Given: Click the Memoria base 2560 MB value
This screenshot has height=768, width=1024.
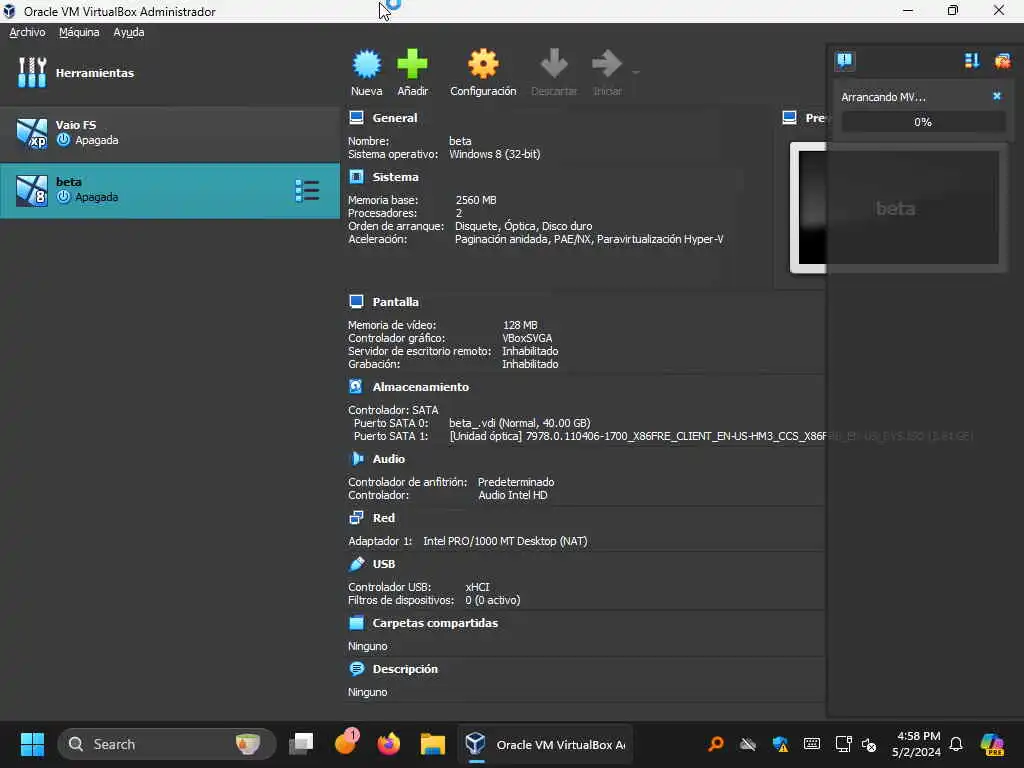Looking at the screenshot, I should (475, 200).
